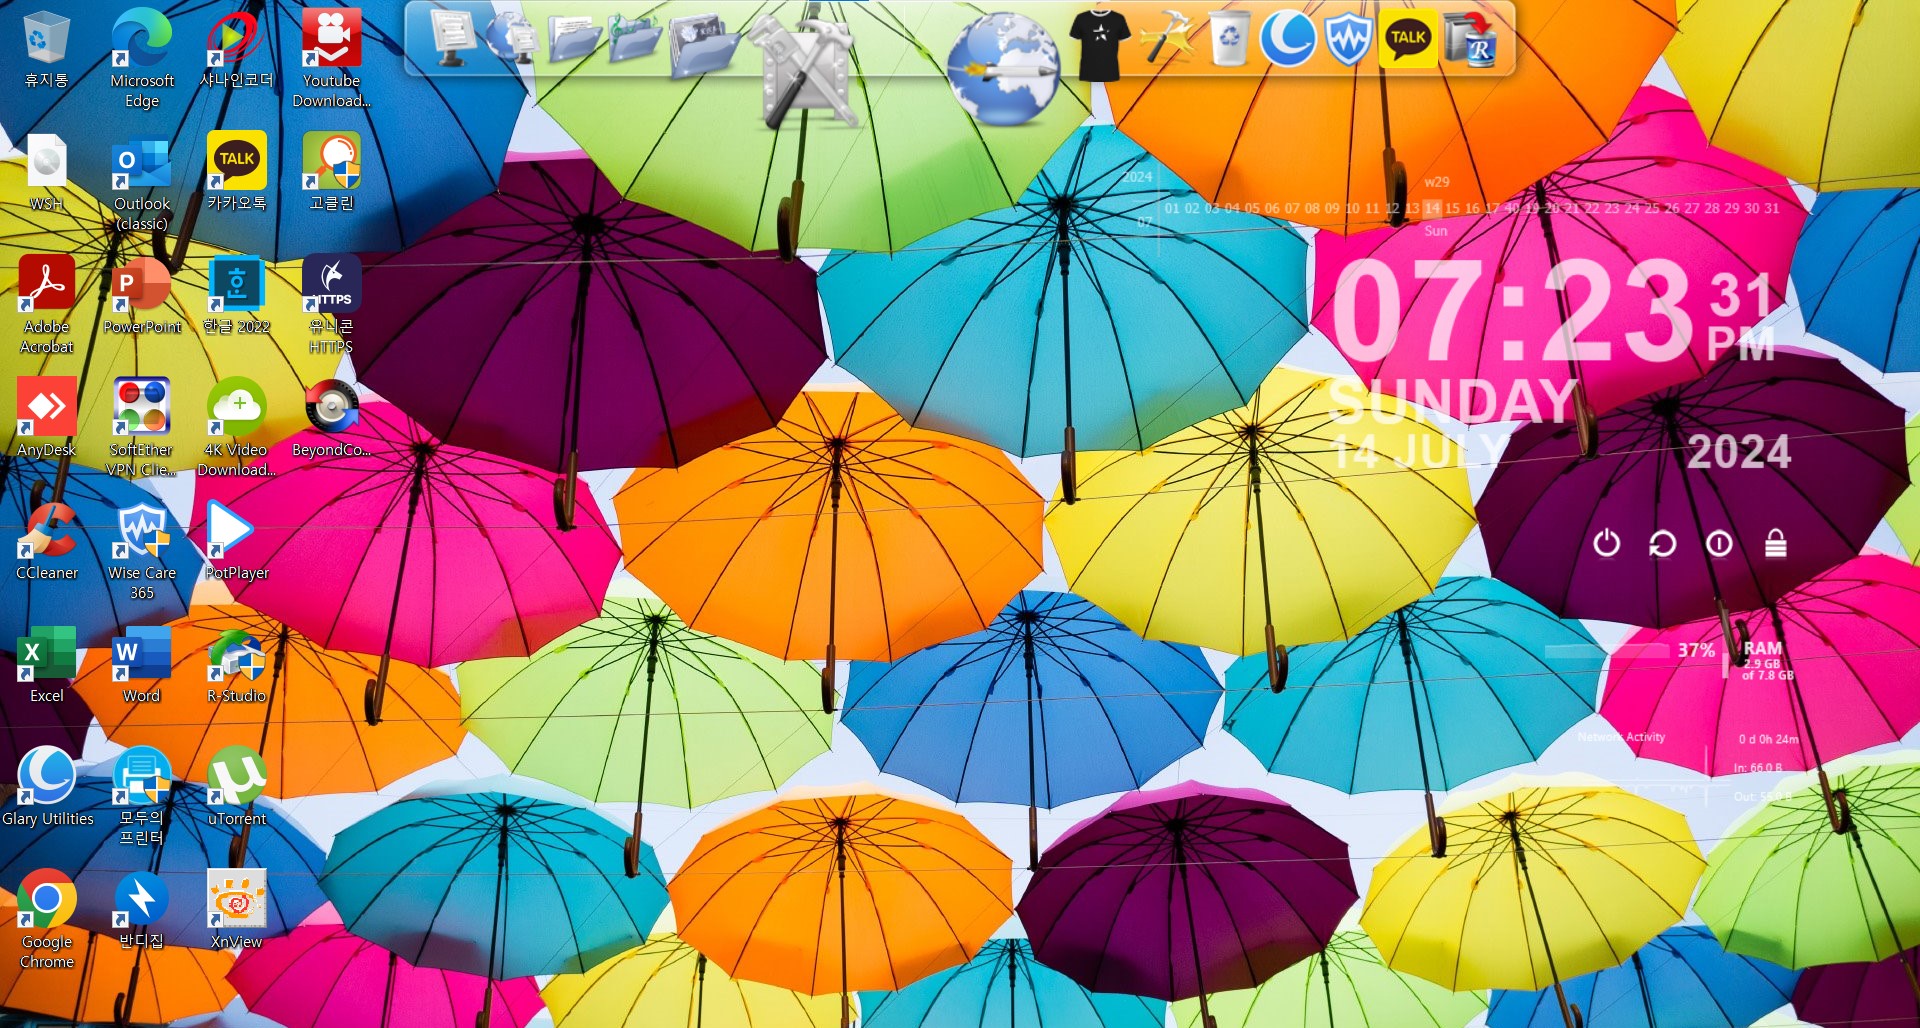
Task: Select the WSH file icon
Action: tap(46, 172)
